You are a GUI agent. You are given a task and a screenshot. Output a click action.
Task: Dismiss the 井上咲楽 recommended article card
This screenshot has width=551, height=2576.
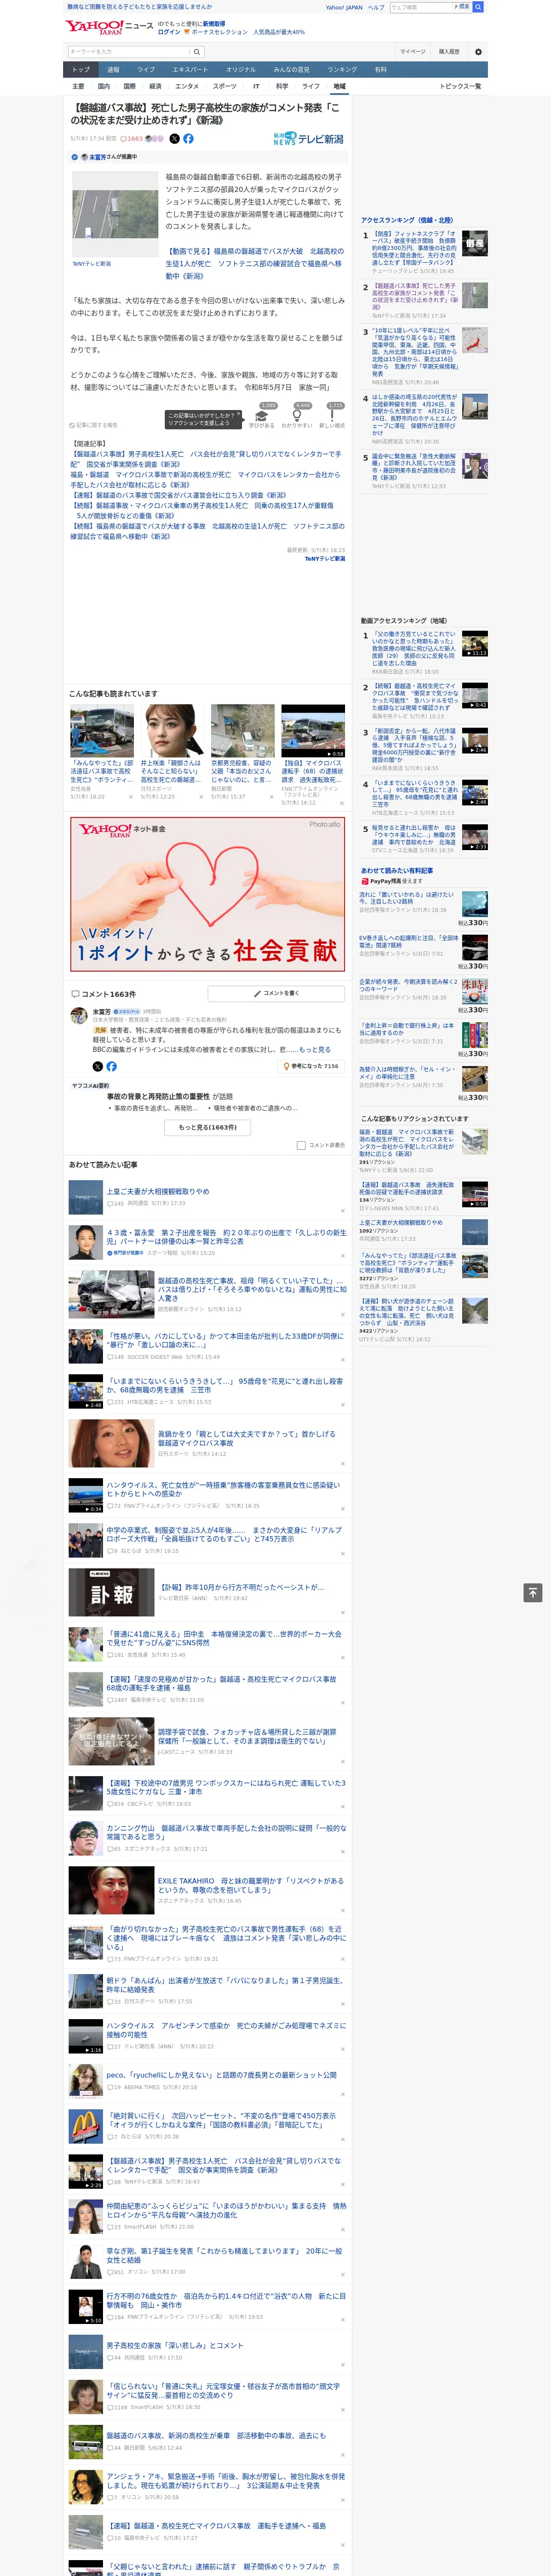coord(201,797)
